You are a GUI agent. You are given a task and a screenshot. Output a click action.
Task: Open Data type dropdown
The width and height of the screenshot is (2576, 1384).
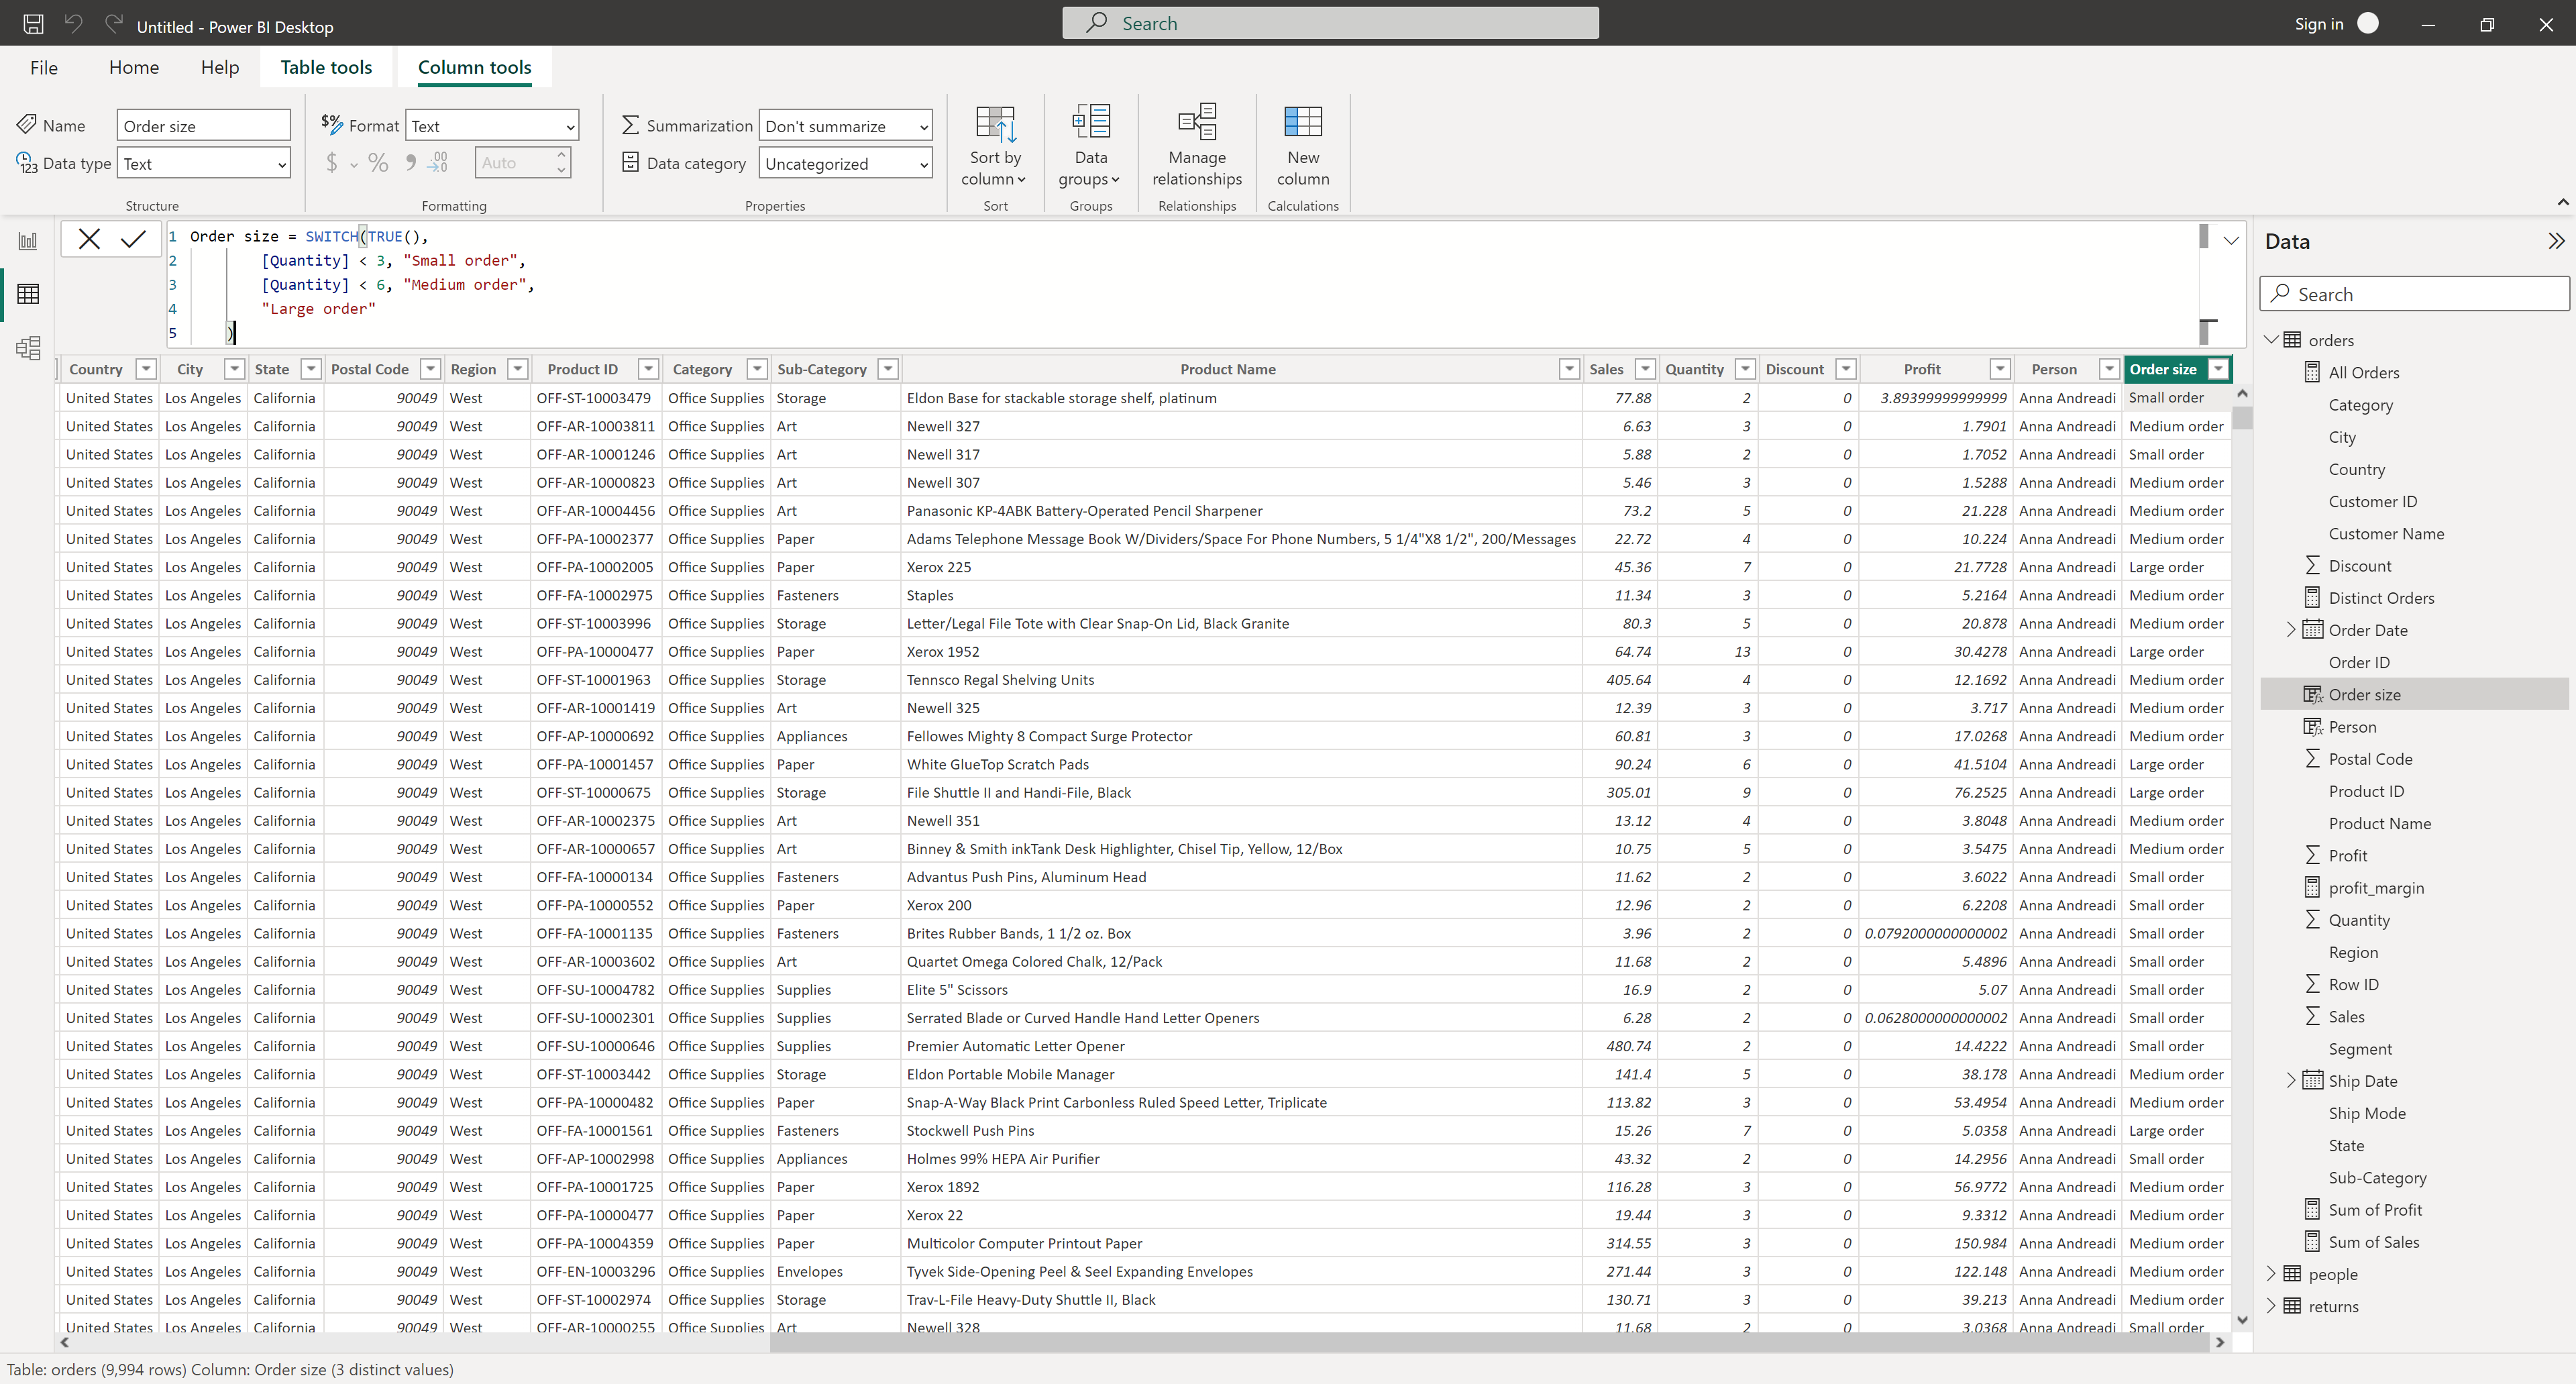tap(204, 164)
